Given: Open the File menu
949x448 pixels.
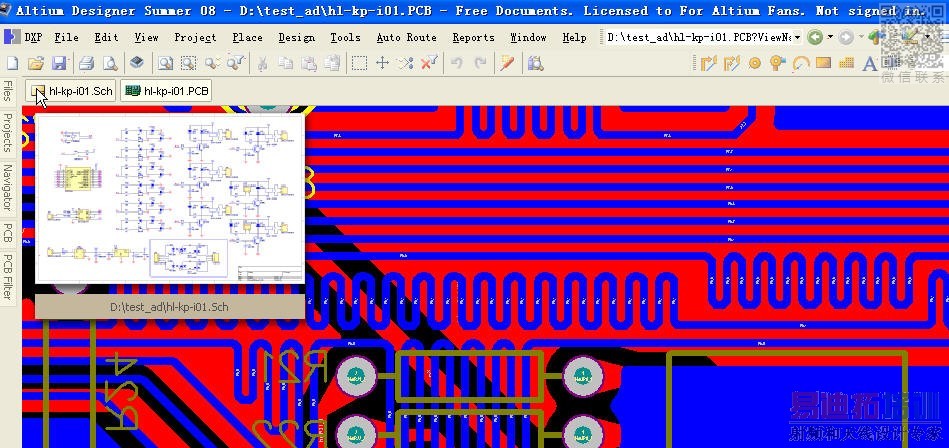Looking at the screenshot, I should (66, 38).
